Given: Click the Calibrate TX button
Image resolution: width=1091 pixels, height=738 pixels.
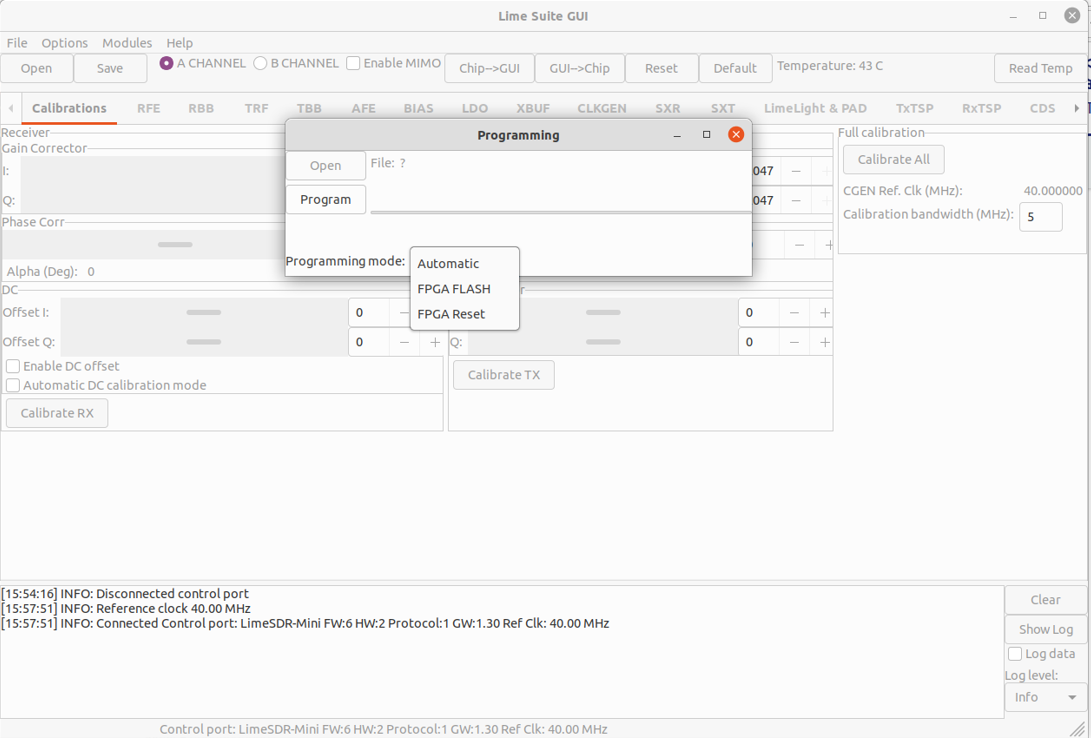Looking at the screenshot, I should tap(504, 375).
